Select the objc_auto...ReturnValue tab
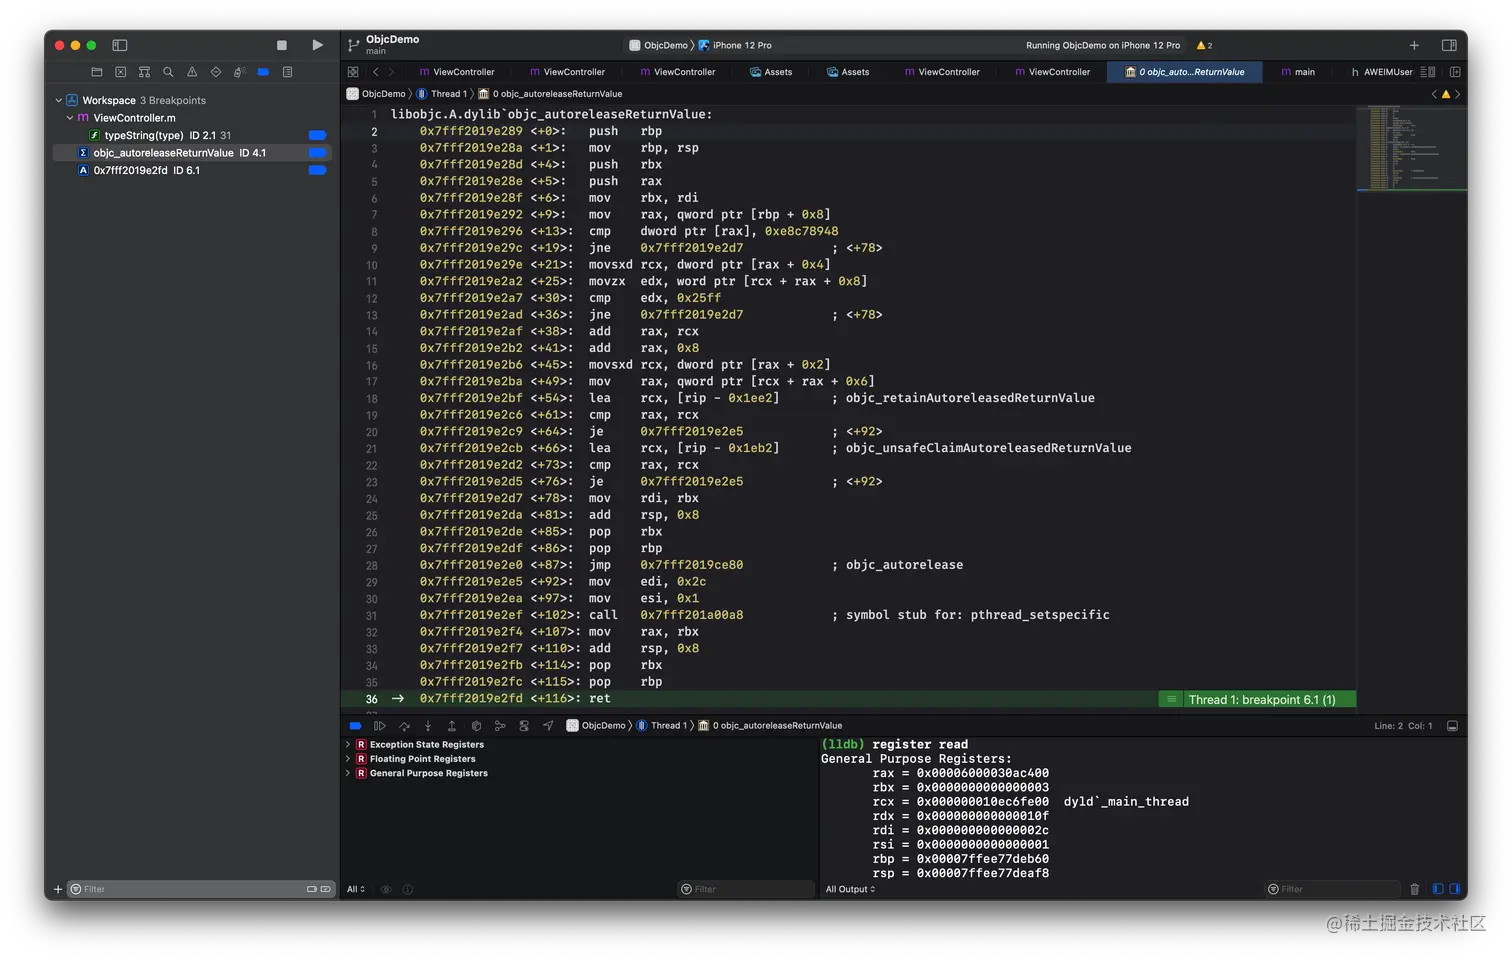1512x959 pixels. [x=1185, y=72]
